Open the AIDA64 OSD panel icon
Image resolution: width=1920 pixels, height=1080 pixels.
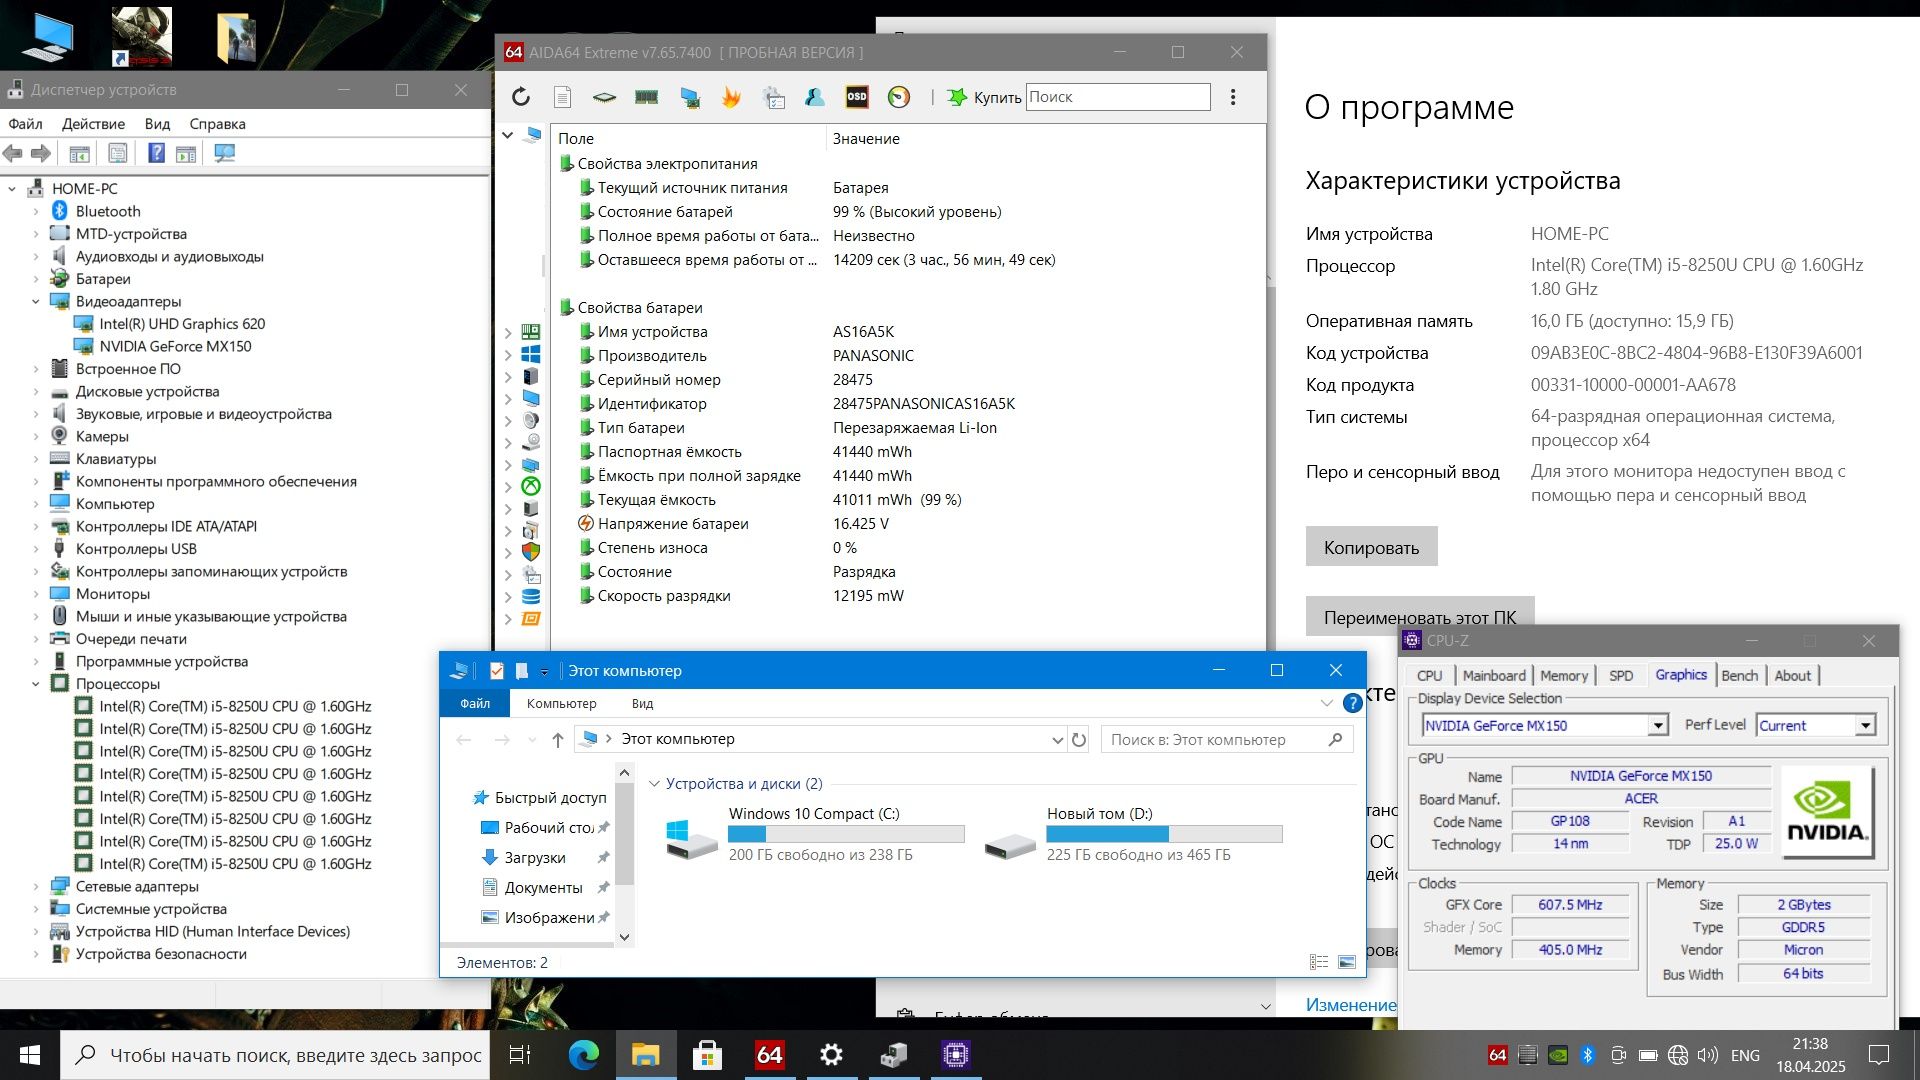pyautogui.click(x=857, y=97)
